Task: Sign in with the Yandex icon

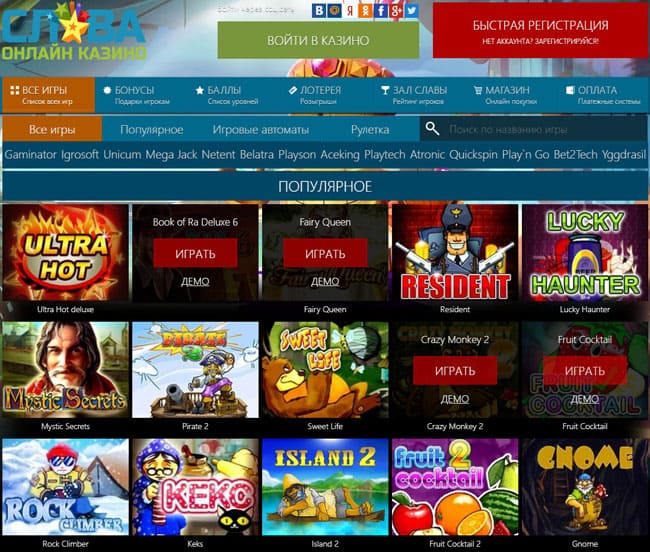Action: (x=349, y=10)
